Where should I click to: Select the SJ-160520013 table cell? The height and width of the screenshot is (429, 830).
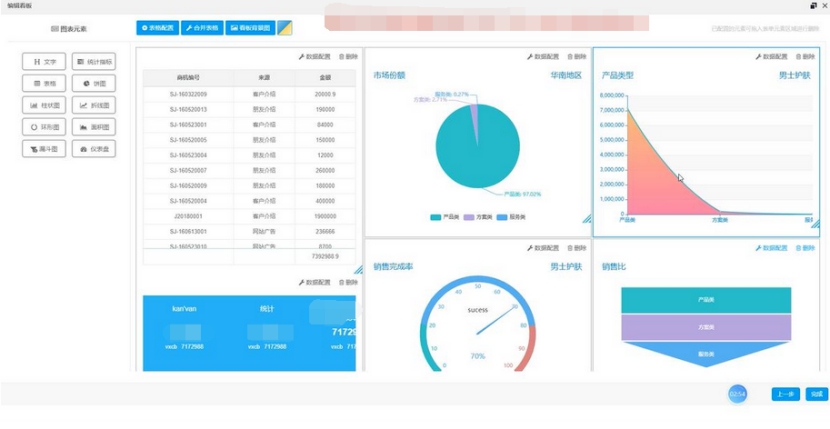coord(188,110)
